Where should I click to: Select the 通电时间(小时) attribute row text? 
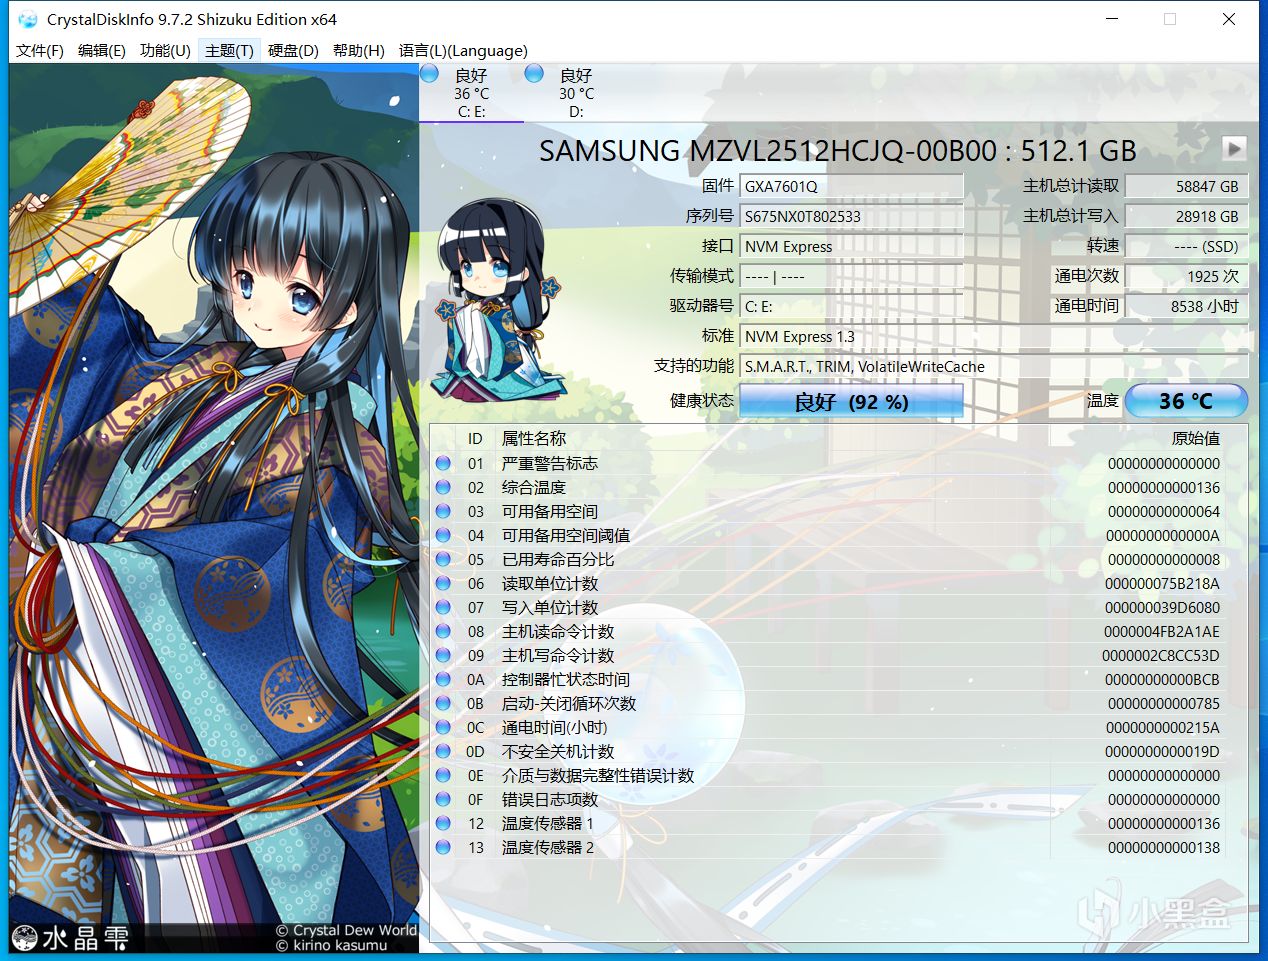click(x=554, y=727)
